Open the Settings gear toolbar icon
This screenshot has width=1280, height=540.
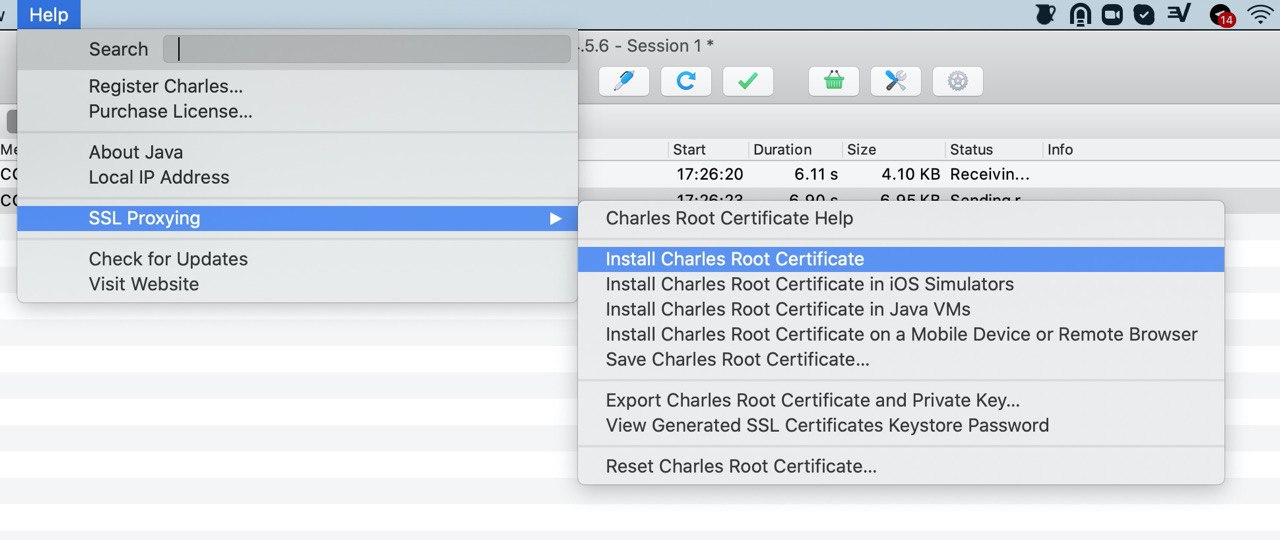[x=958, y=81]
